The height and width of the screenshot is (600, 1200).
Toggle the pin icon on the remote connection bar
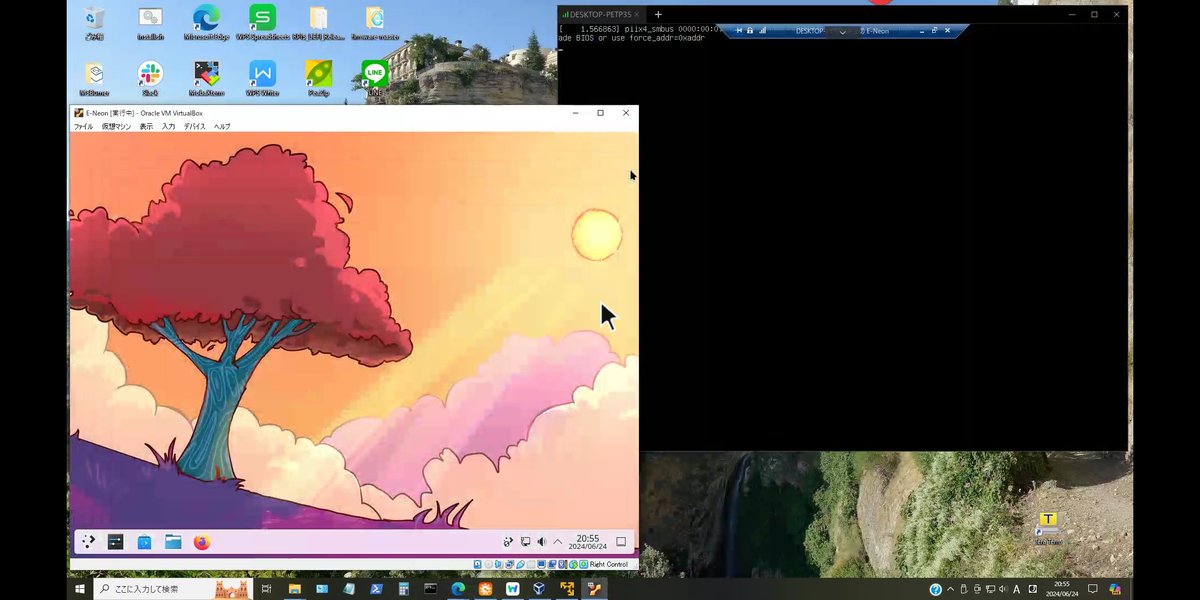click(x=739, y=31)
